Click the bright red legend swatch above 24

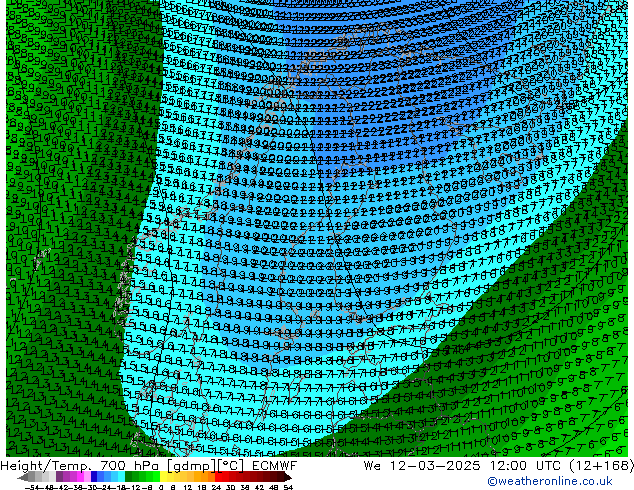(x=218, y=477)
